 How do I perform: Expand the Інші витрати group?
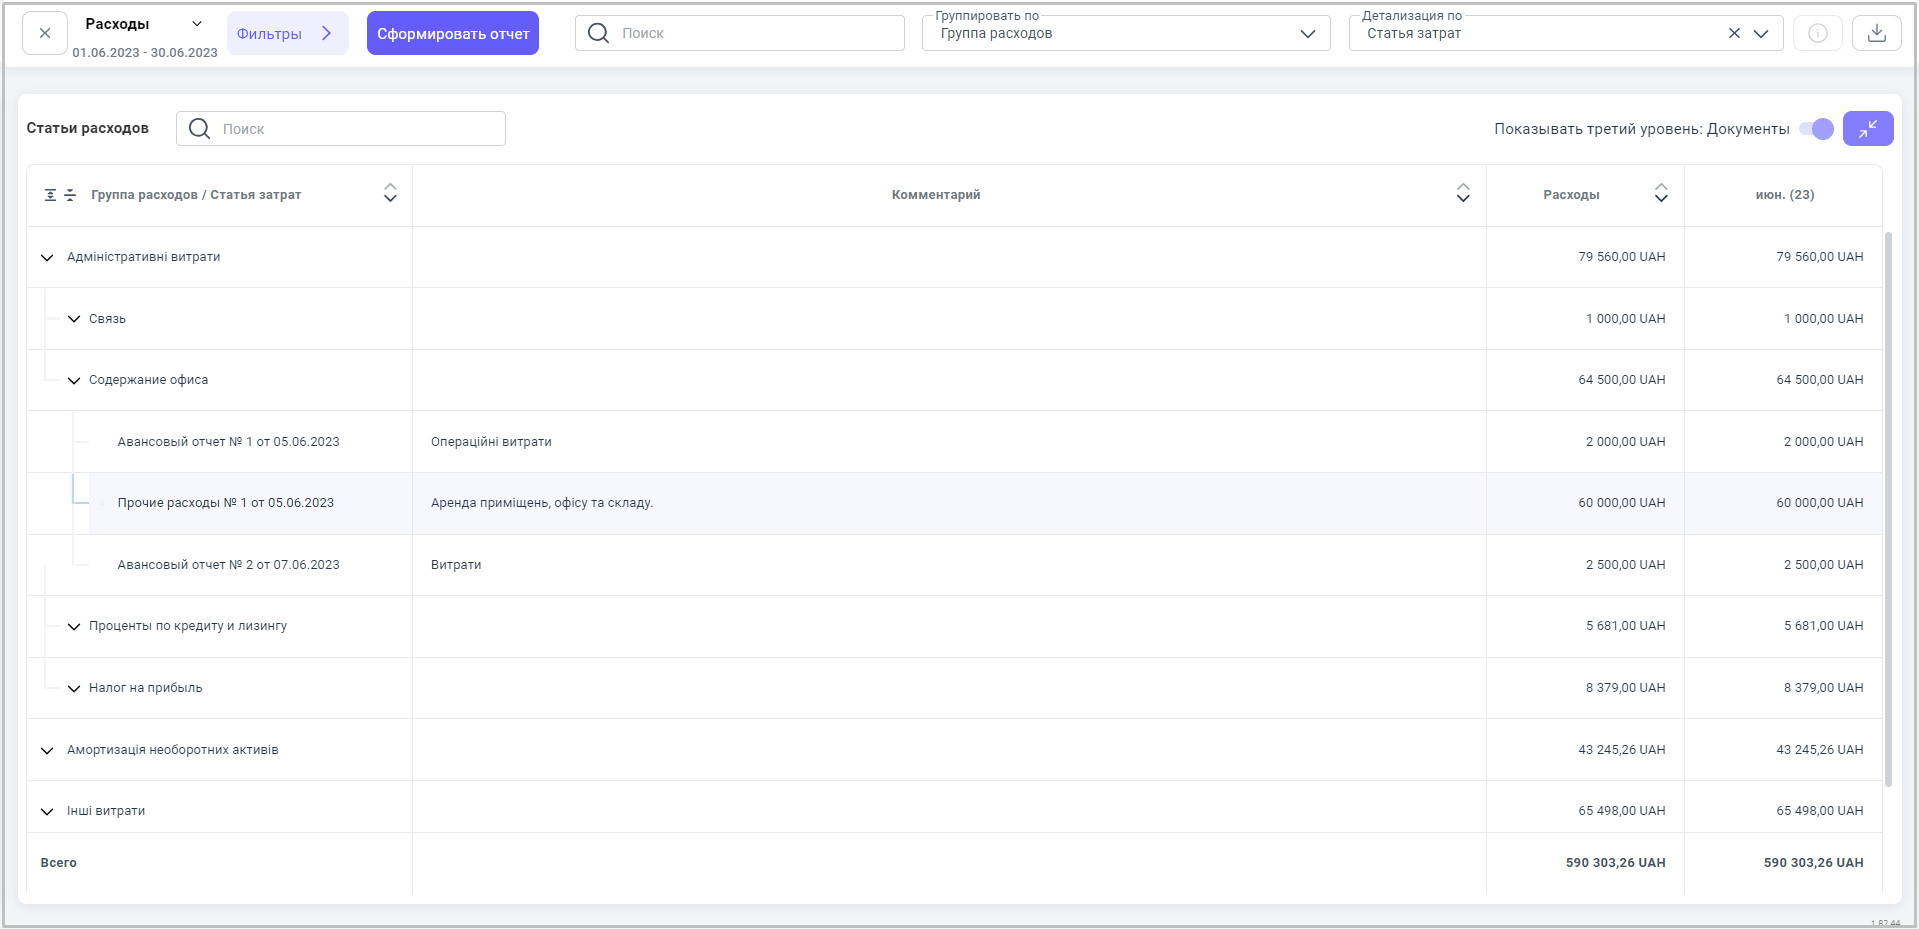tap(47, 812)
